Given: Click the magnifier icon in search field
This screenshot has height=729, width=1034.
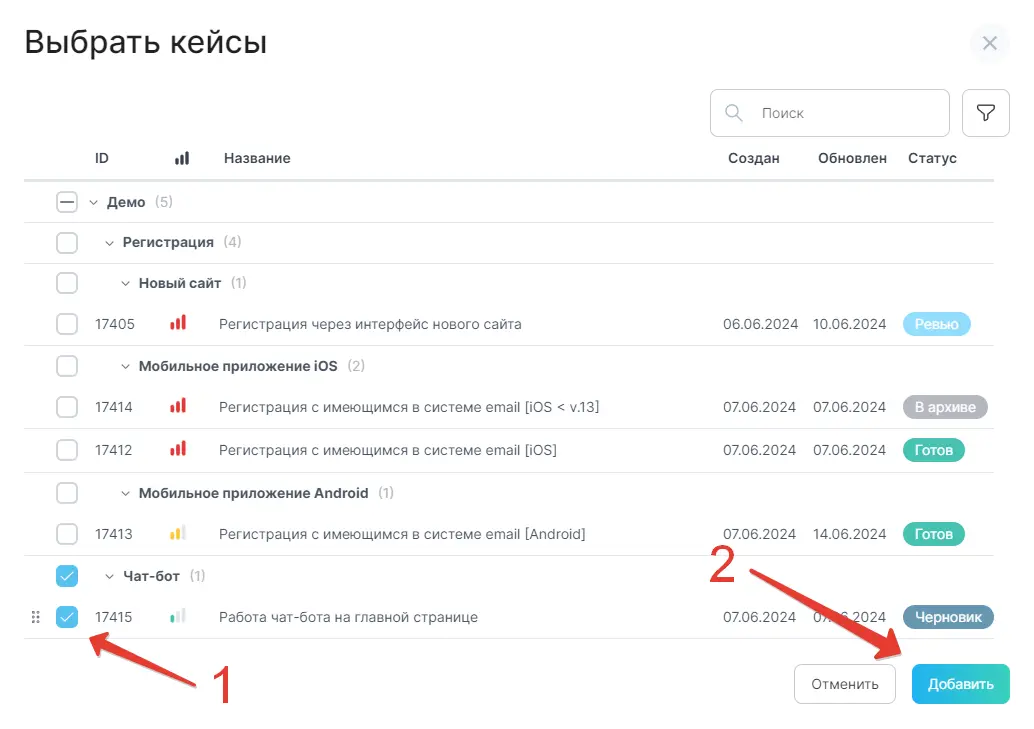Looking at the screenshot, I should click(734, 113).
